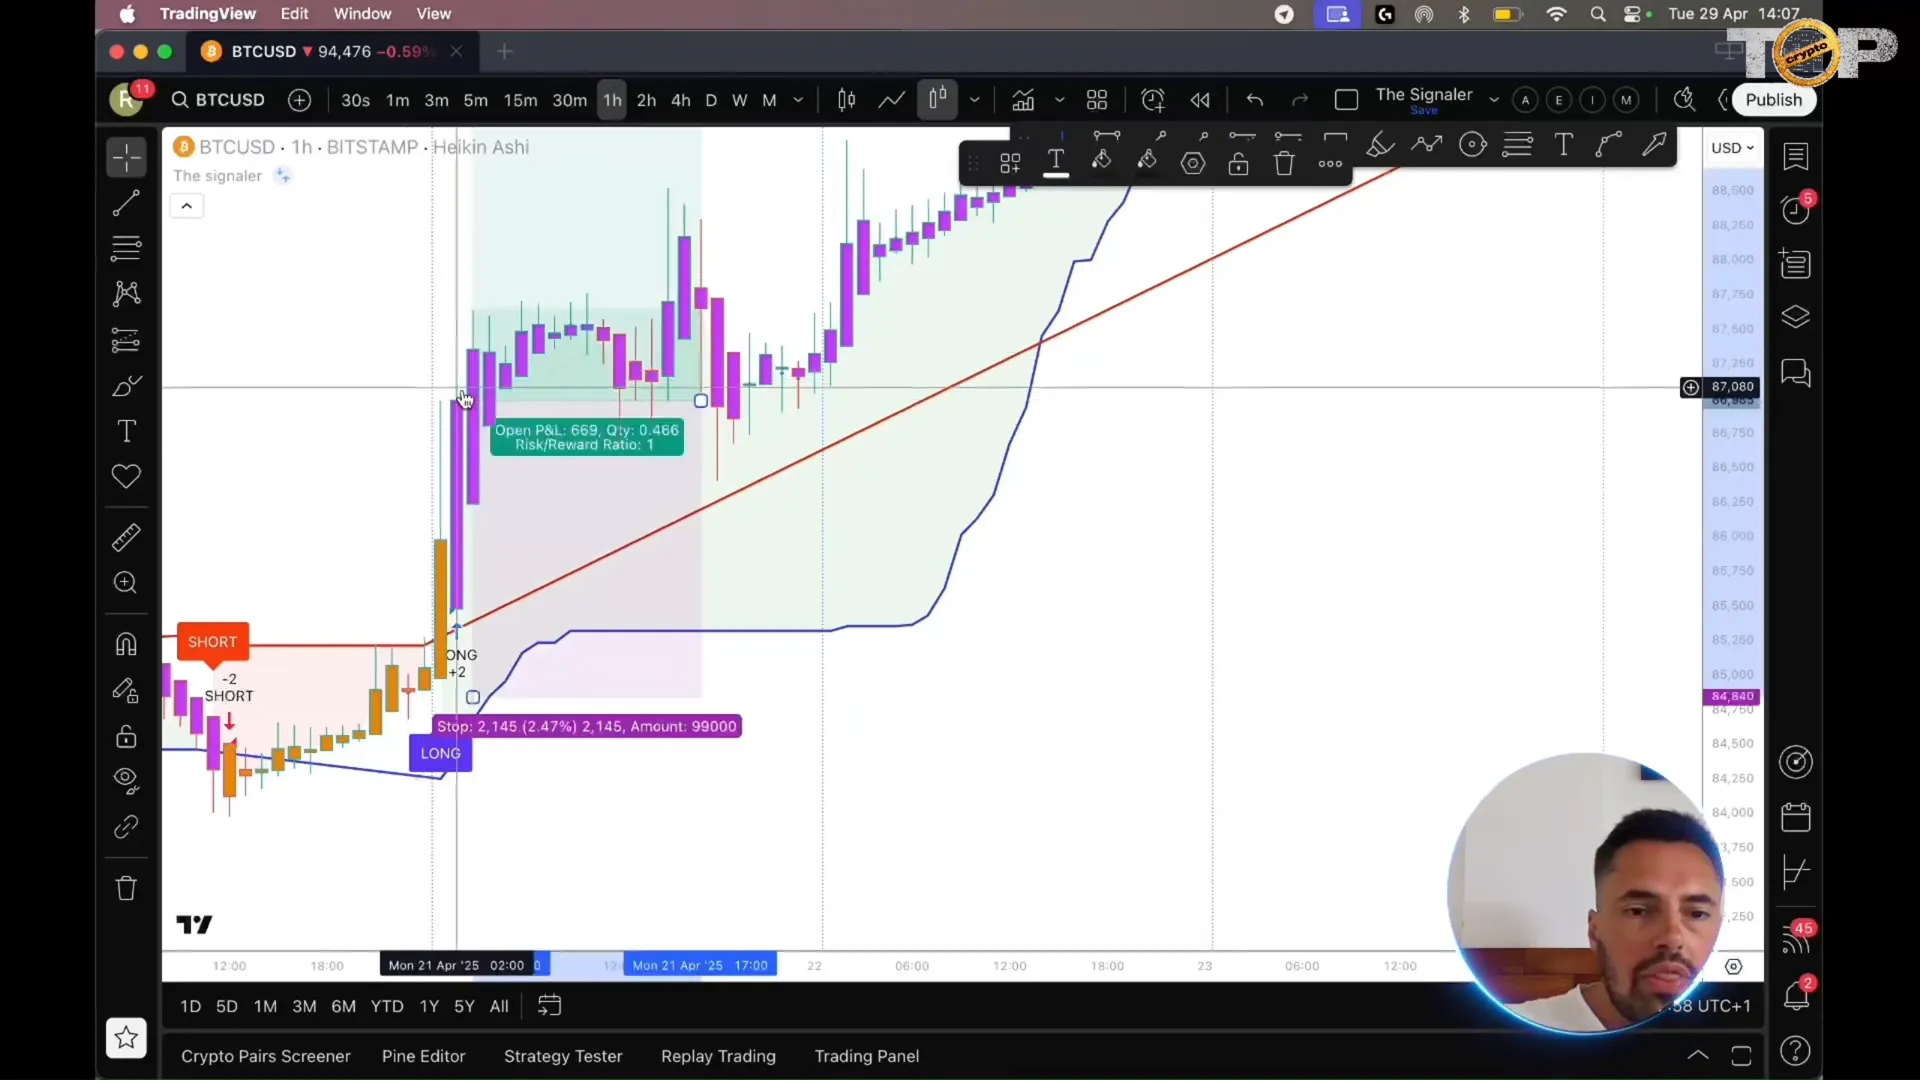1920x1080 pixels.
Task: Collapse the indicator legend chevron
Action: (186, 206)
